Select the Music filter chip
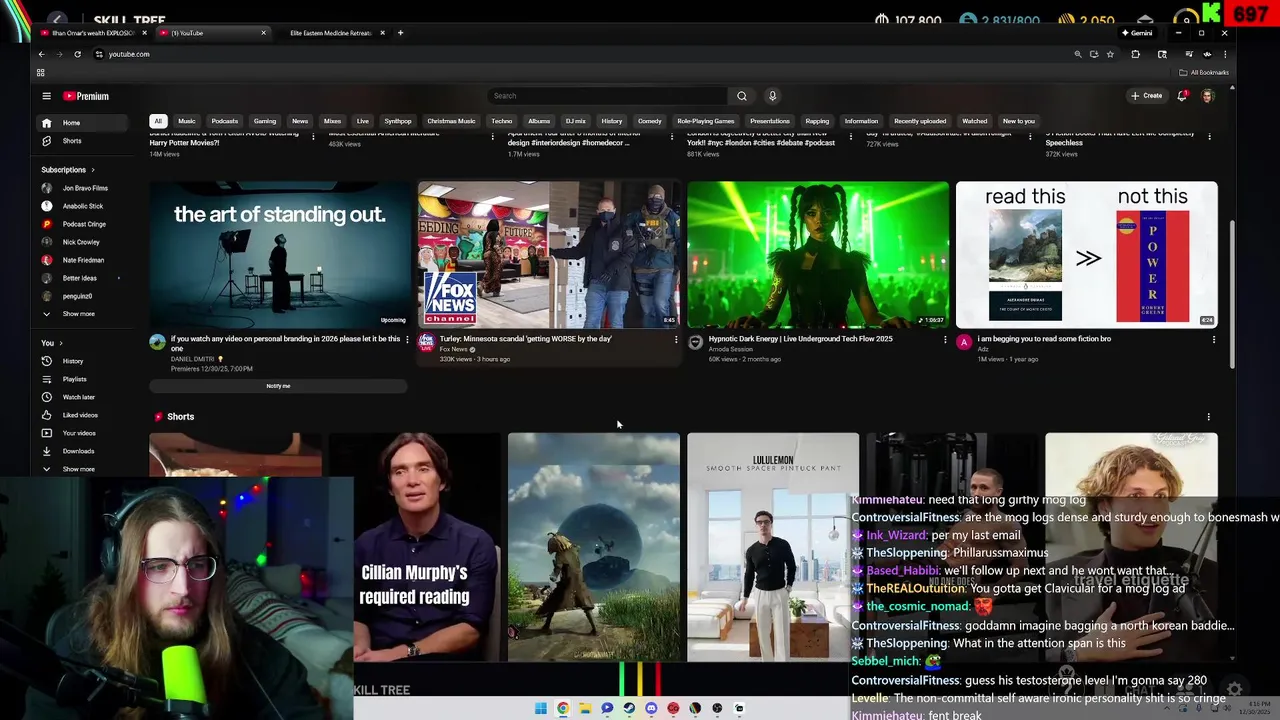 coord(187,121)
